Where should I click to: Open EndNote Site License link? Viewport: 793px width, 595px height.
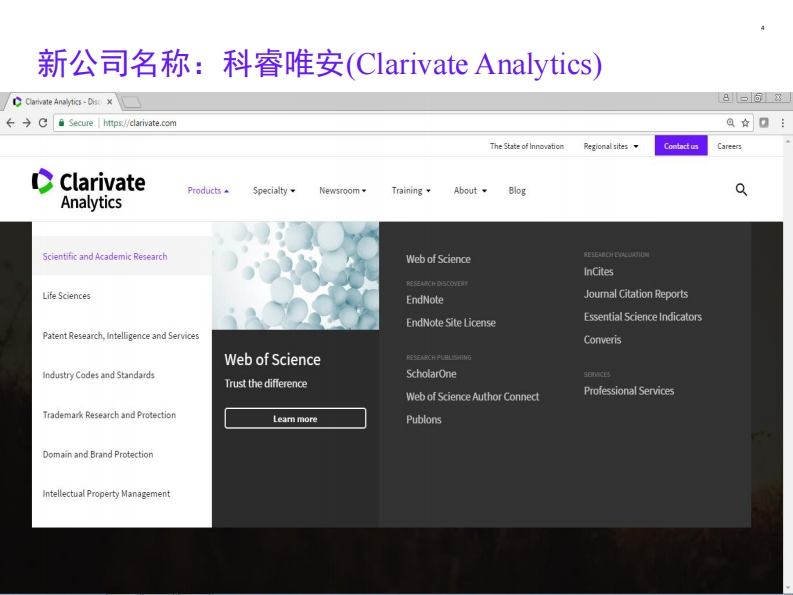click(451, 323)
